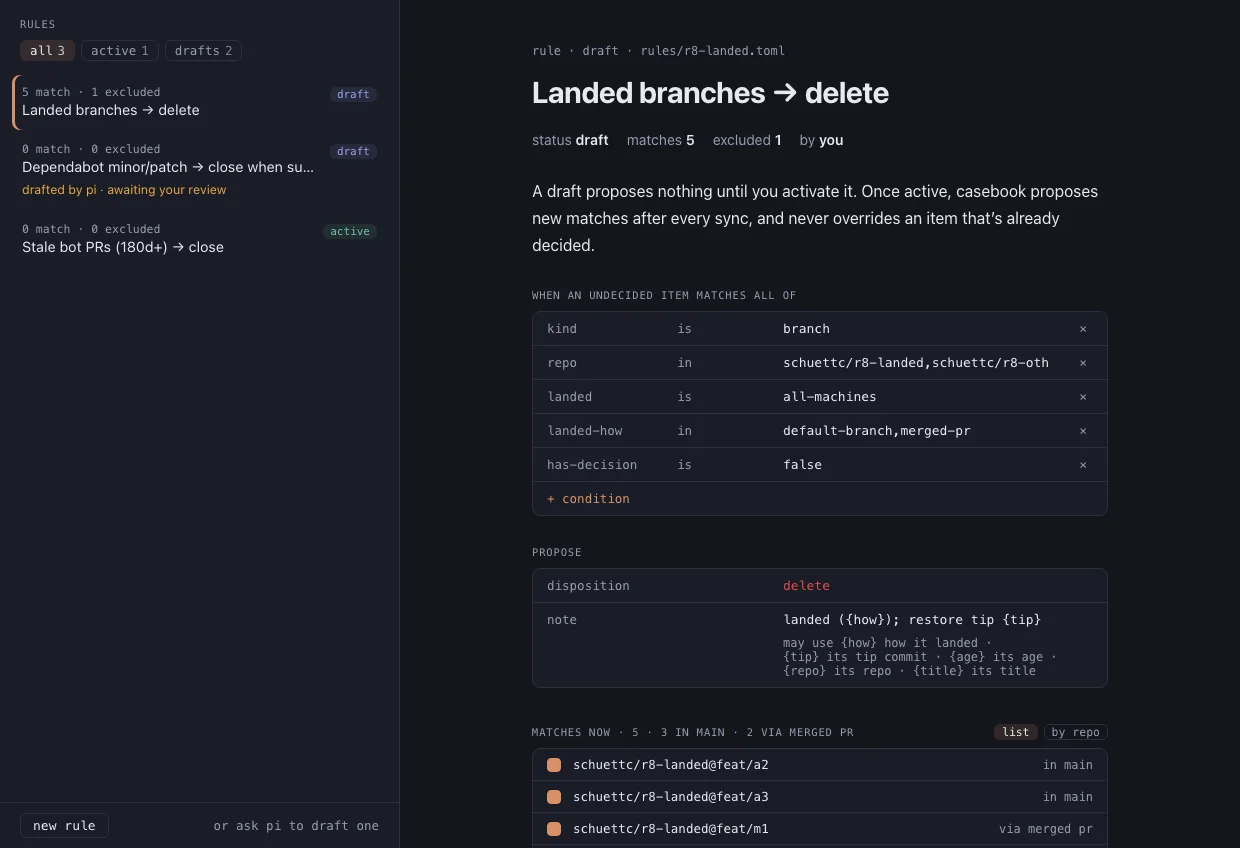Screen dimensions: 1240x848
Task: Click the active badge on Stale bot PRs
Action: pyautogui.click(x=350, y=231)
